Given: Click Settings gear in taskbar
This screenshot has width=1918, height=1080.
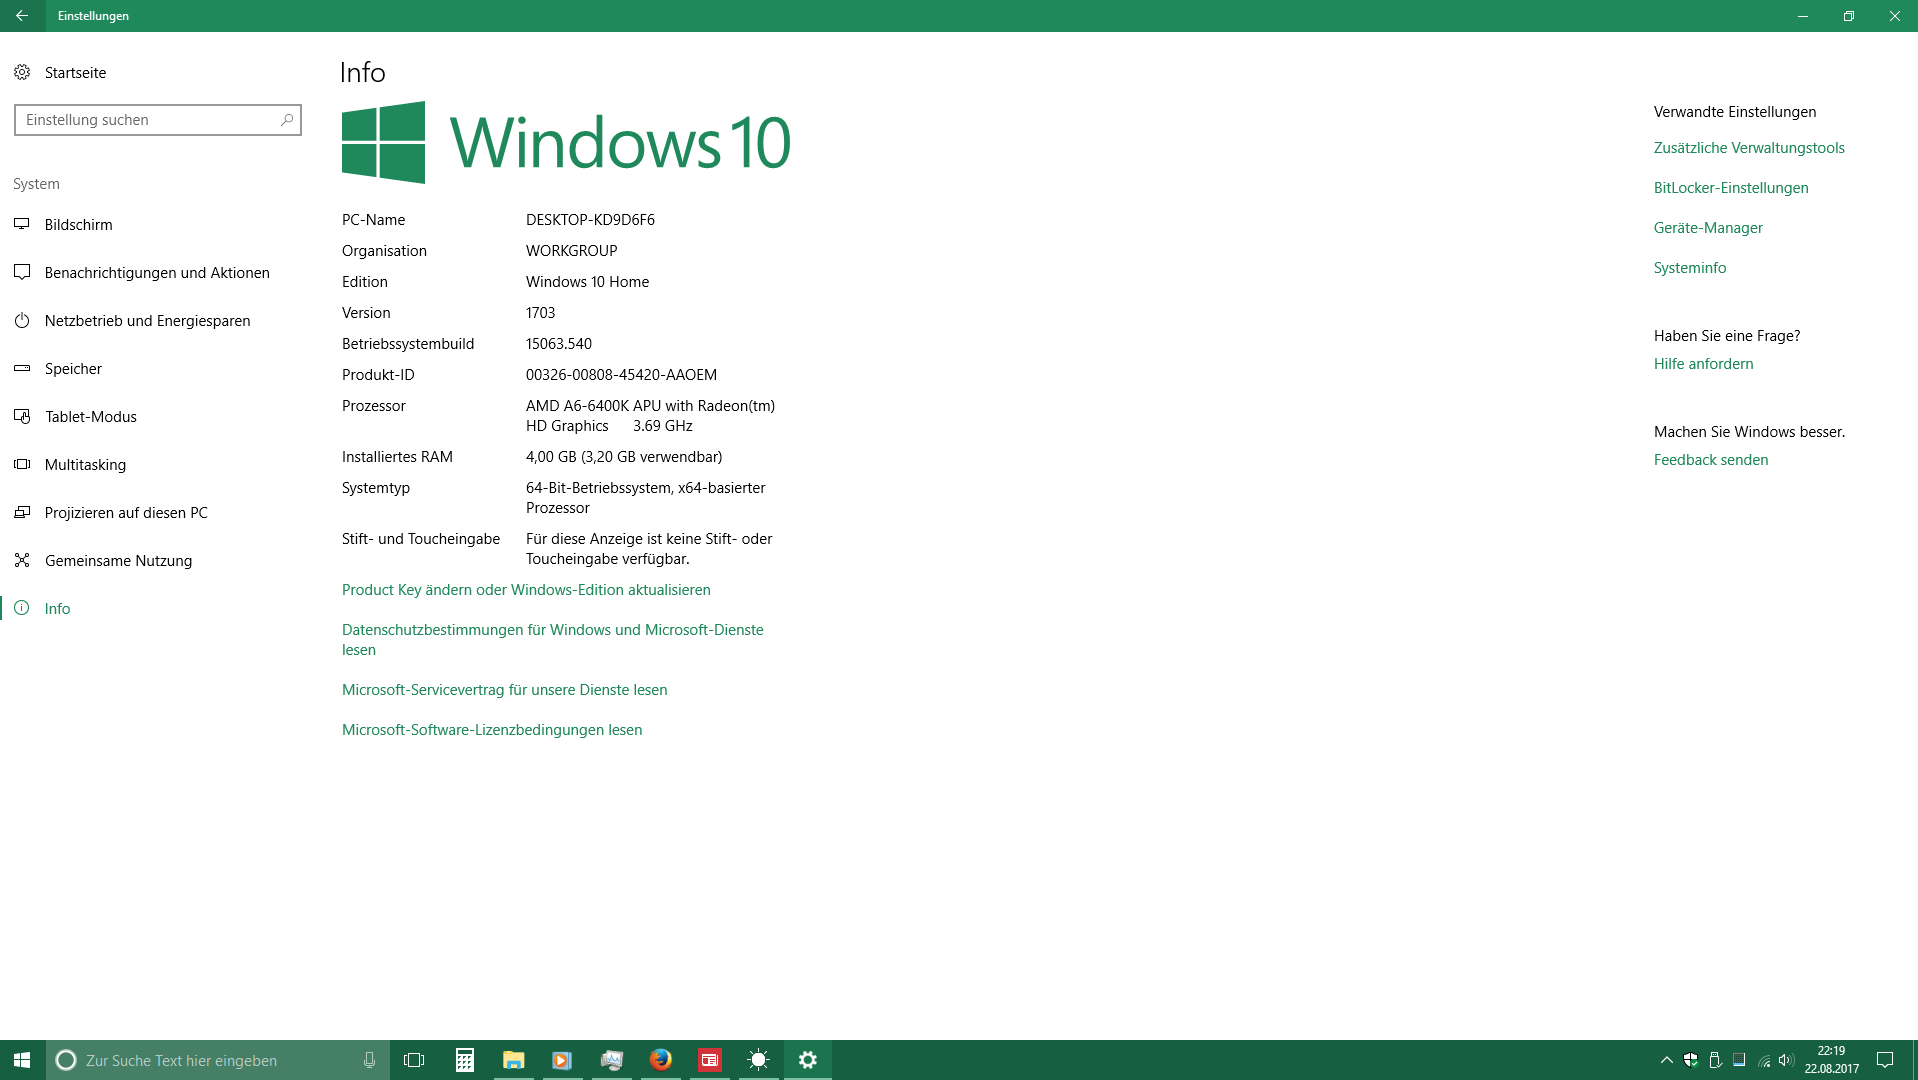Looking at the screenshot, I should (808, 1060).
